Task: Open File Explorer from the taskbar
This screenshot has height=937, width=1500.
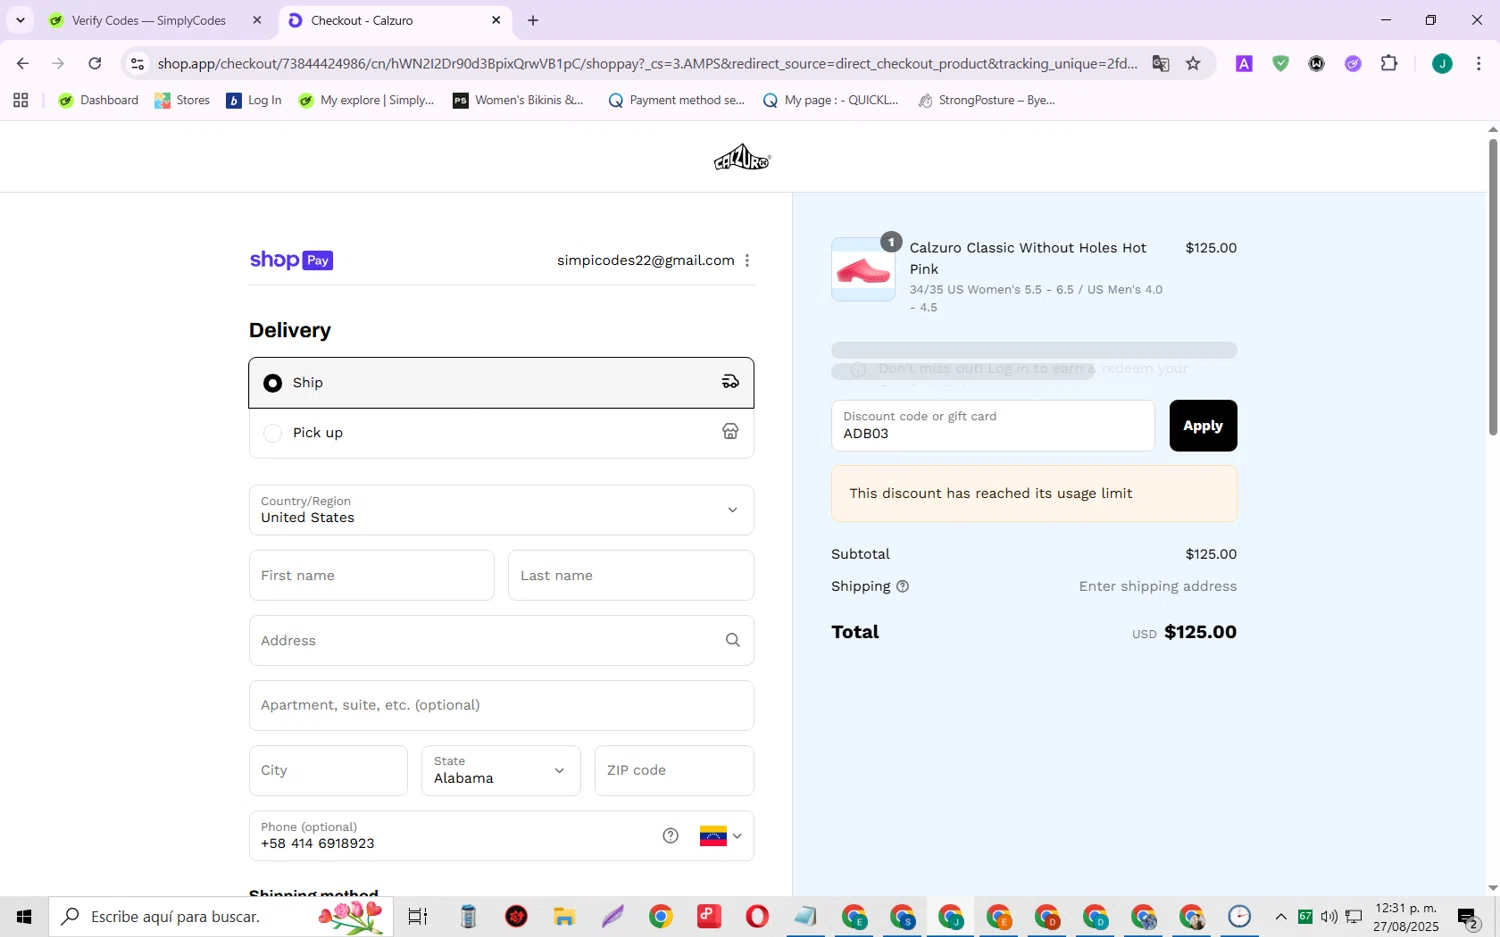Action: coord(564,916)
